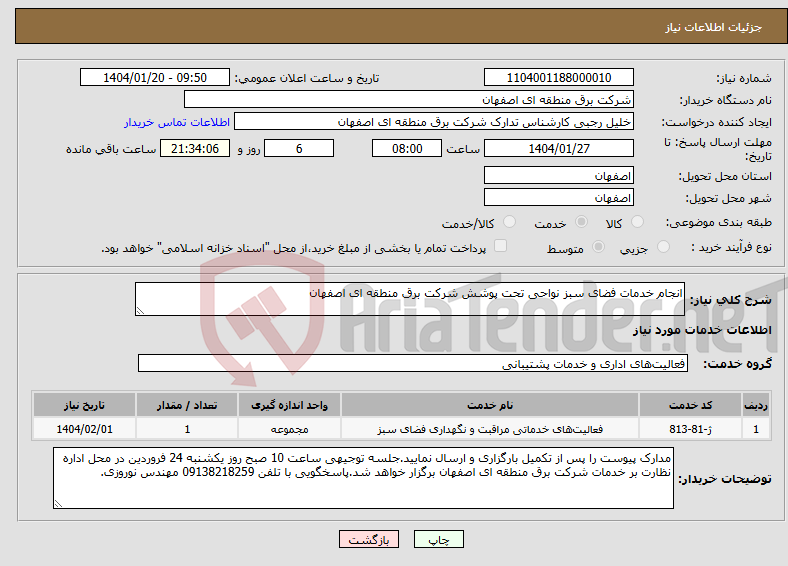Click the چاپ print button

(439, 539)
